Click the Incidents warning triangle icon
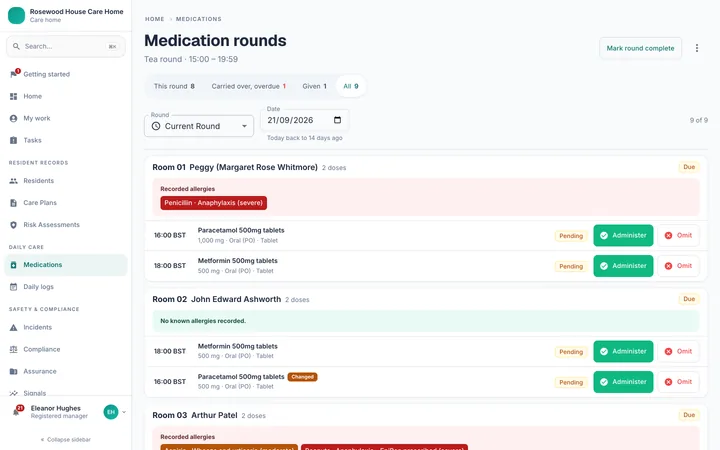This screenshot has height=450, width=720. click(x=13, y=327)
